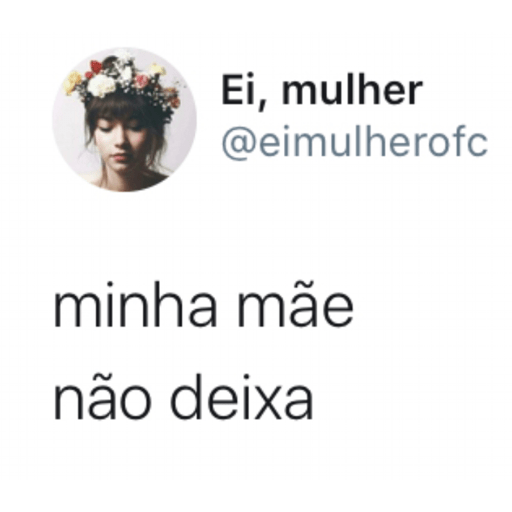Select the tweet line minha mãe
512x512 pixels.
203,304
